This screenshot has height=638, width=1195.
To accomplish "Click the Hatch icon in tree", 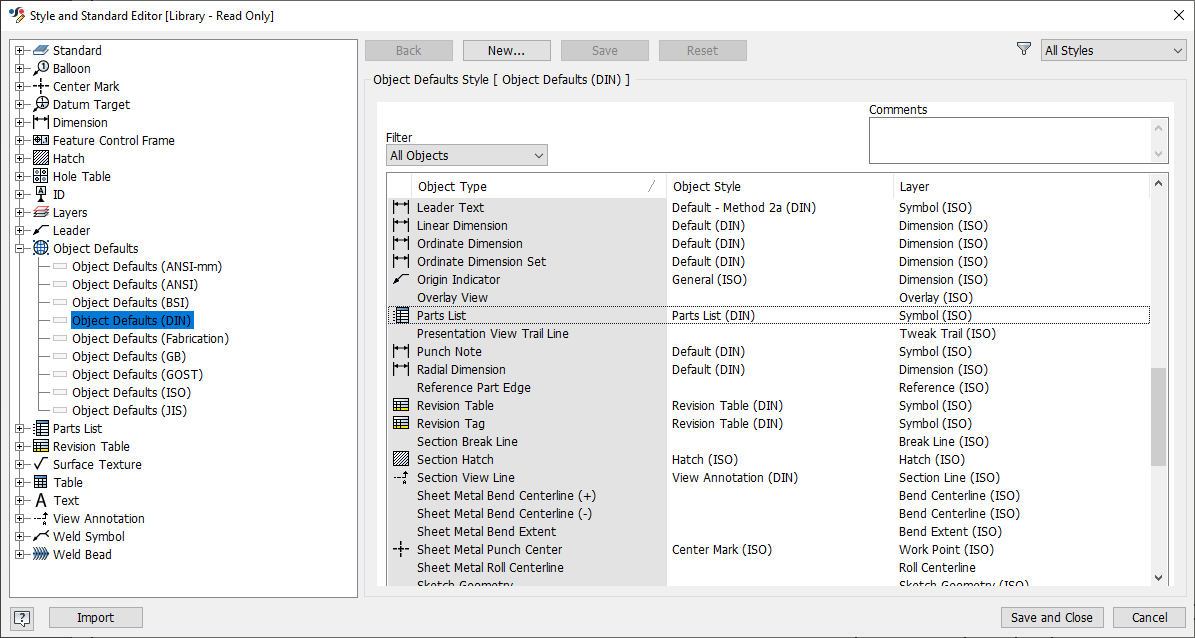I will [x=41, y=159].
